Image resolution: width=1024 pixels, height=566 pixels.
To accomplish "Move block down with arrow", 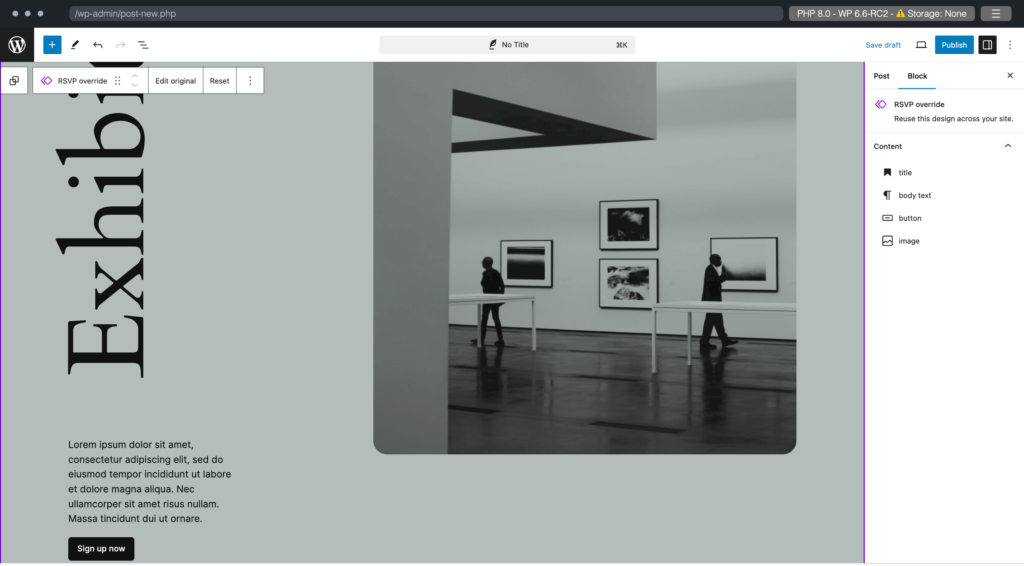I will click(x=135, y=86).
